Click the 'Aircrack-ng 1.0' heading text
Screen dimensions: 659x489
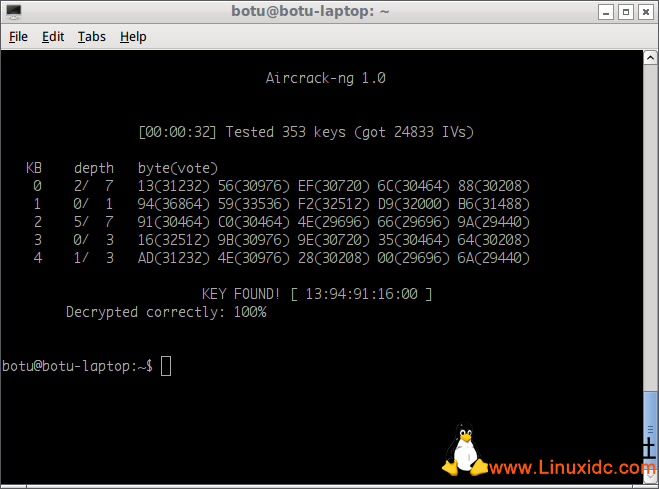(x=325, y=78)
